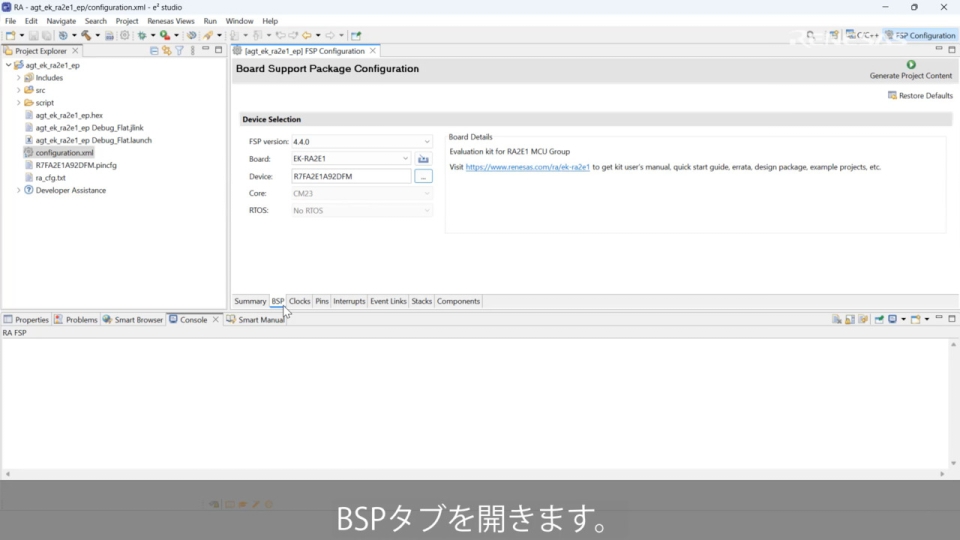
Task: Open the Summary tab
Action: point(250,301)
